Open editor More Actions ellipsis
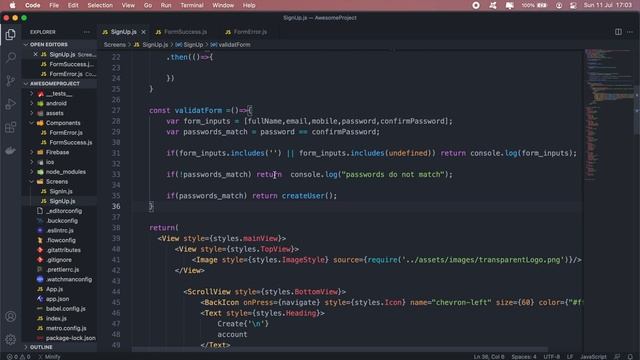 pyautogui.click(x=630, y=32)
